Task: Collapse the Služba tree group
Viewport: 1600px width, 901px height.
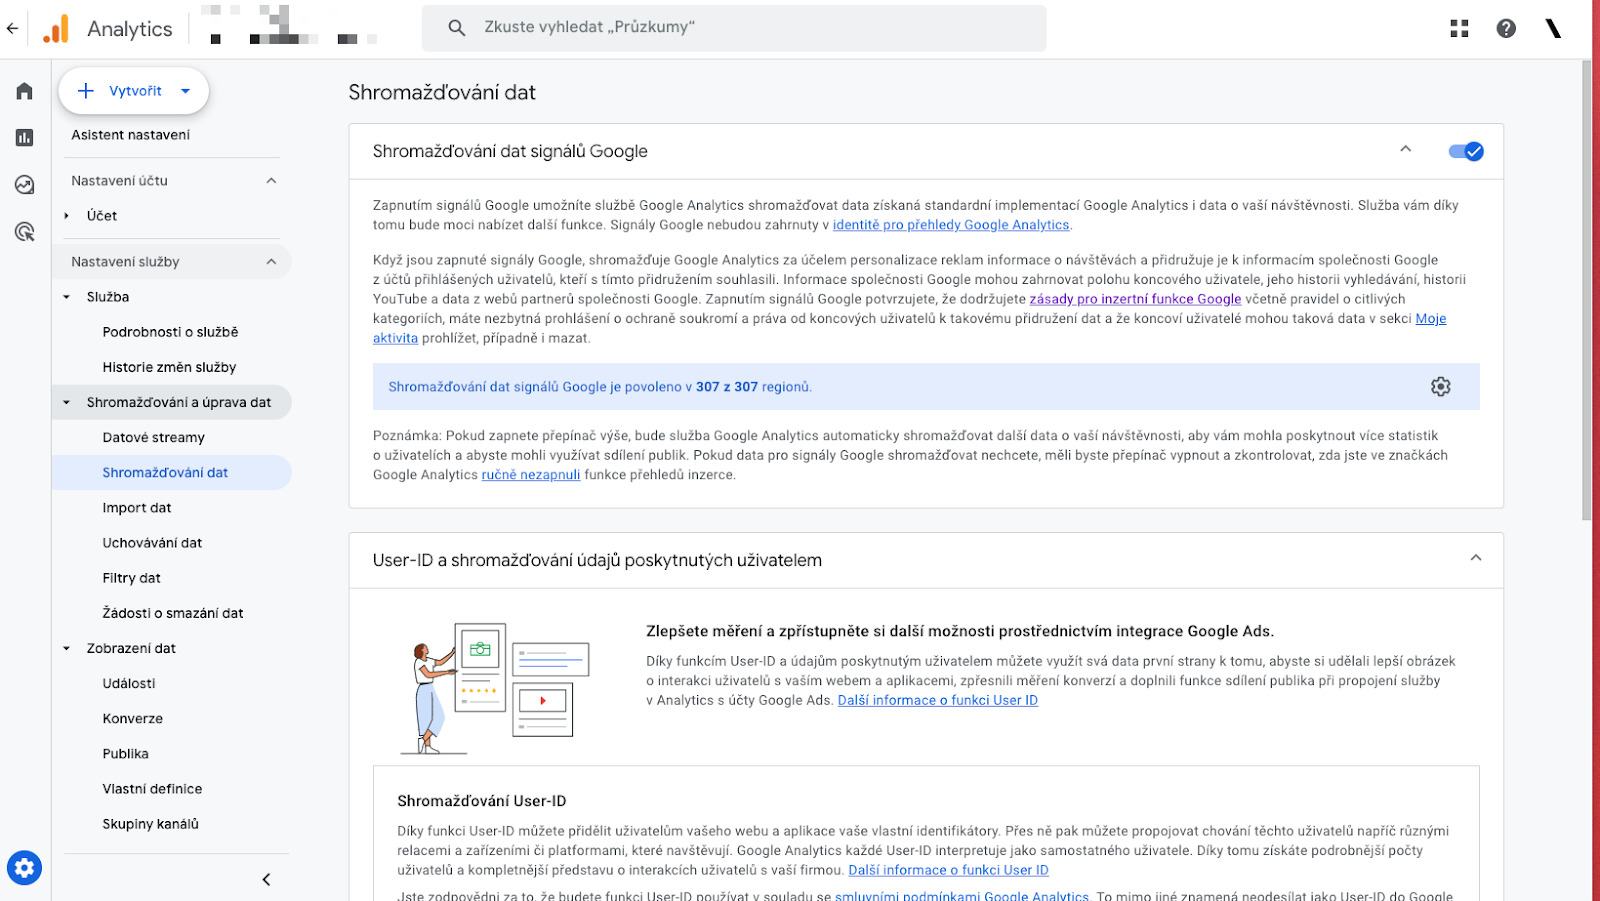Action: click(67, 297)
